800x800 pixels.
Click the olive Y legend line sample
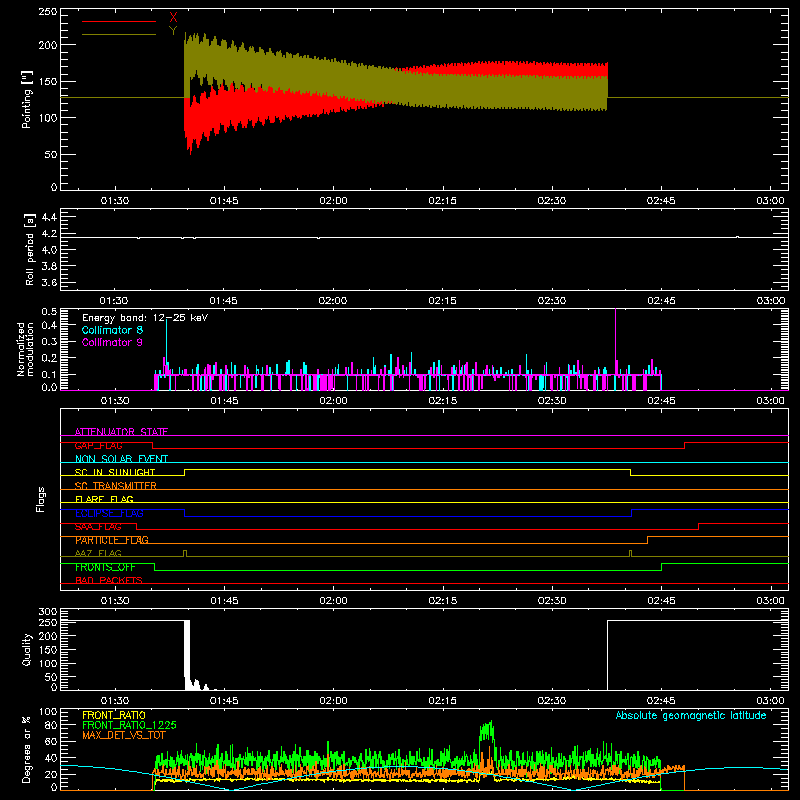119,35
